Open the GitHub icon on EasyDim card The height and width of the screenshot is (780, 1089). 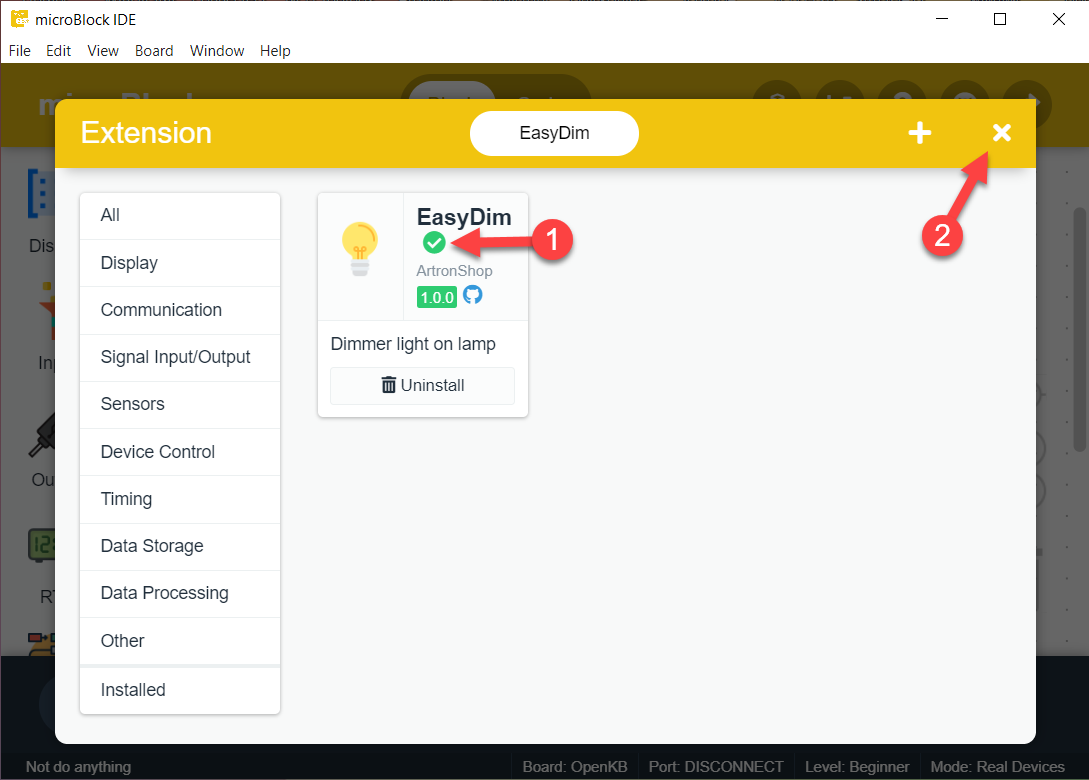click(472, 295)
